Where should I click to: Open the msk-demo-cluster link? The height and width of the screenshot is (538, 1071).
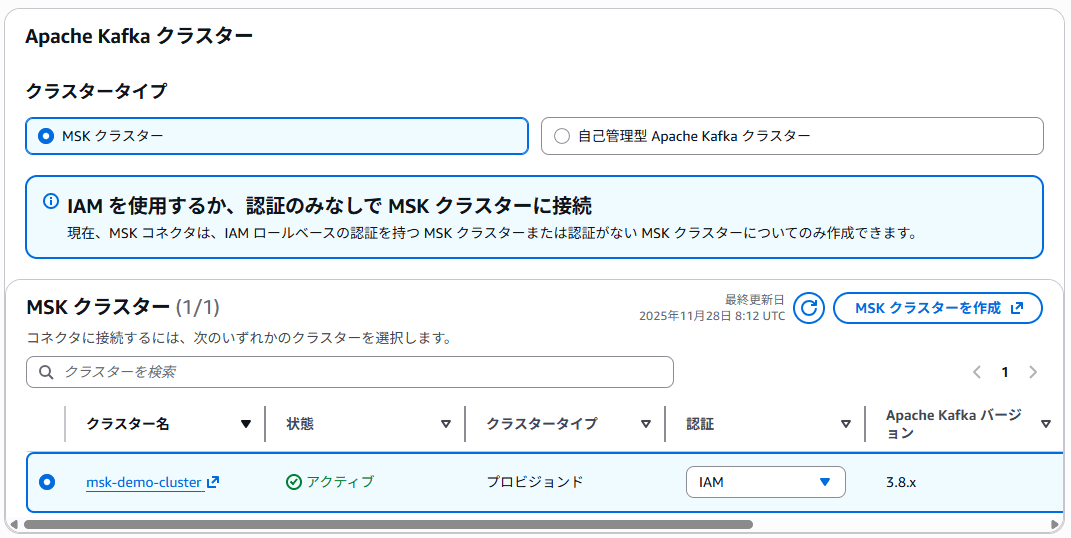point(144,482)
